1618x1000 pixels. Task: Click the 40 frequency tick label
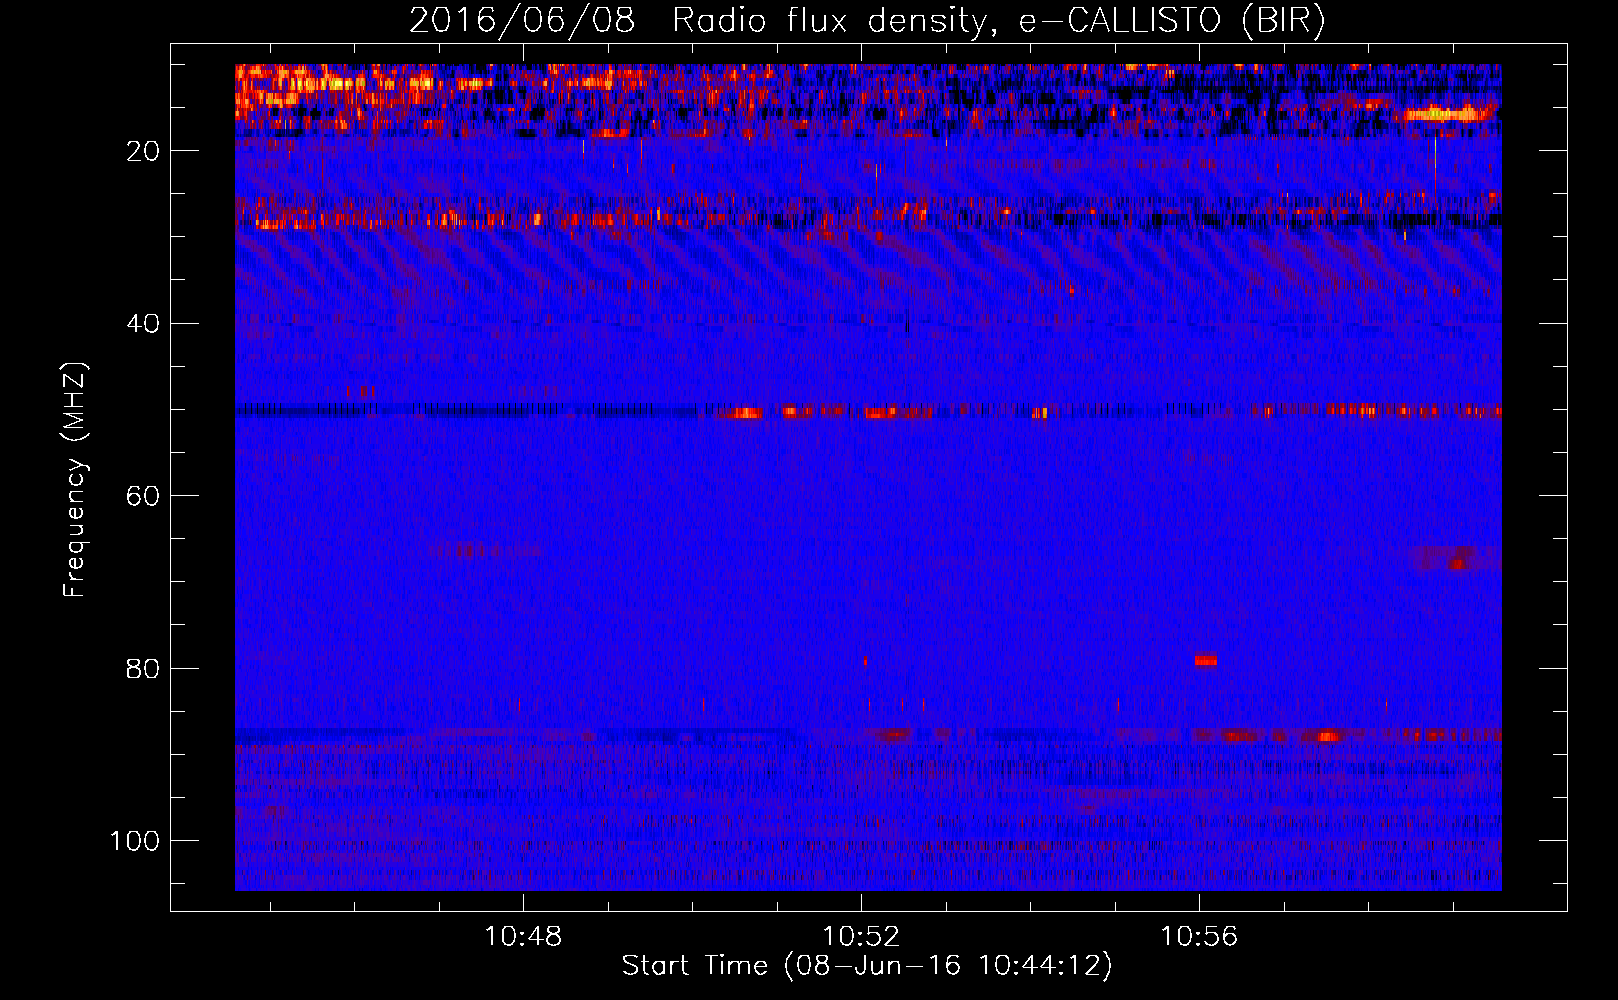coord(143,324)
